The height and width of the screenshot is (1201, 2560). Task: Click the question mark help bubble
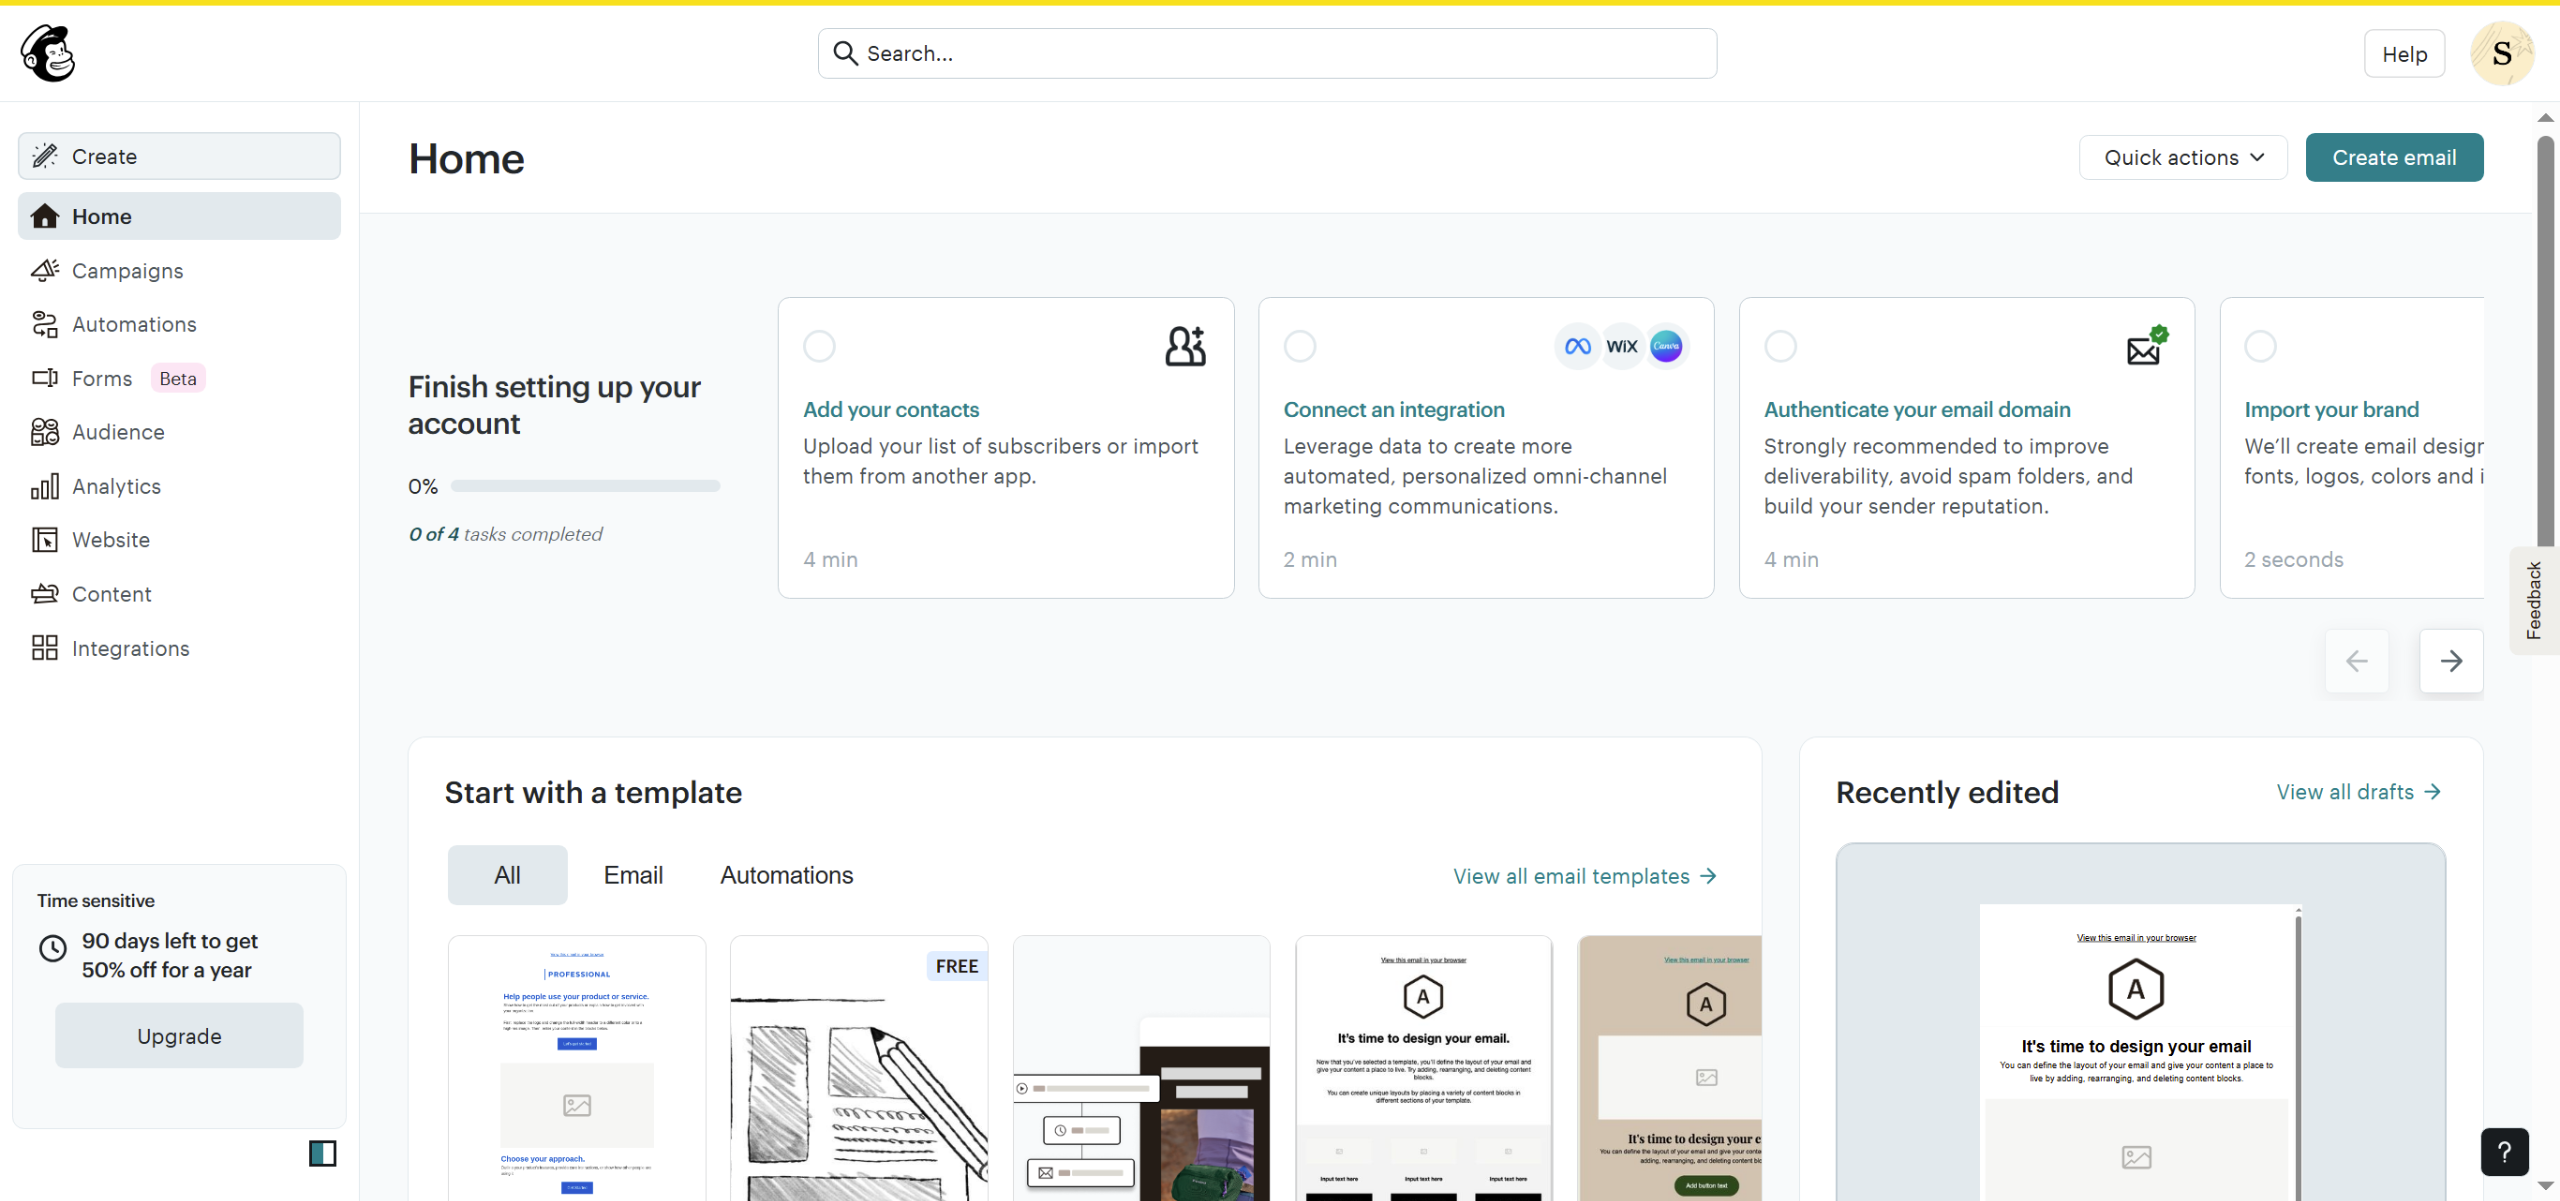click(2504, 1152)
